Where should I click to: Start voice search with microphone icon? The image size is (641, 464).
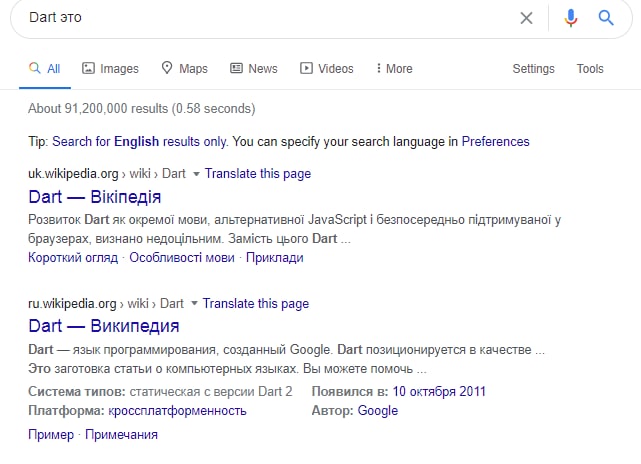tap(571, 18)
